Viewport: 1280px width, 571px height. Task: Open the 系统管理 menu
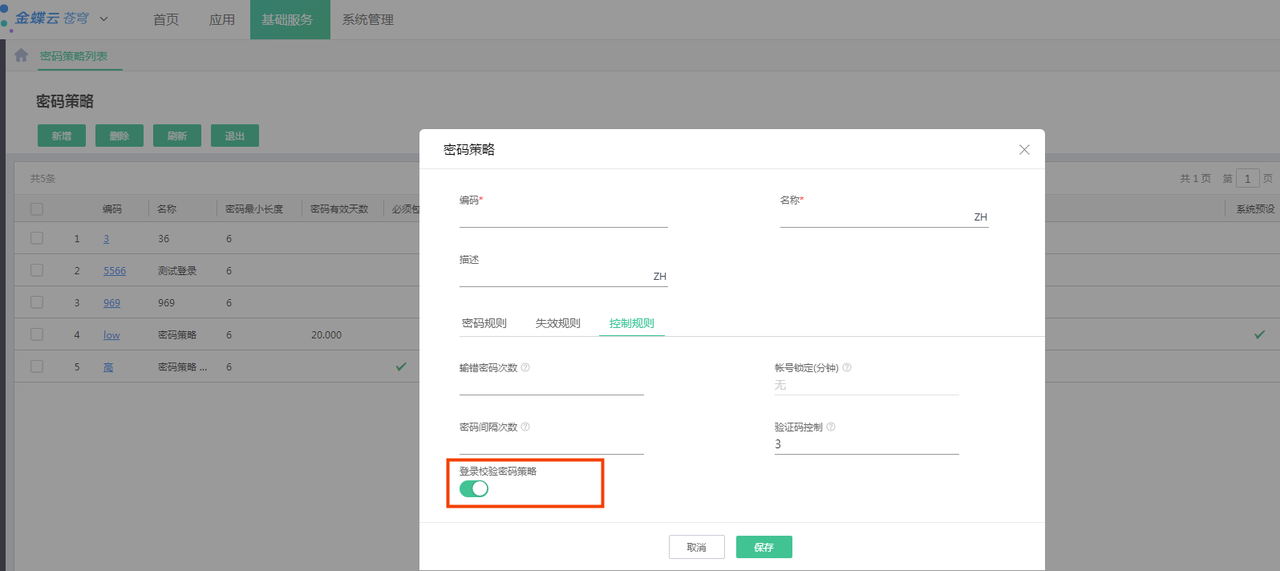click(x=368, y=19)
